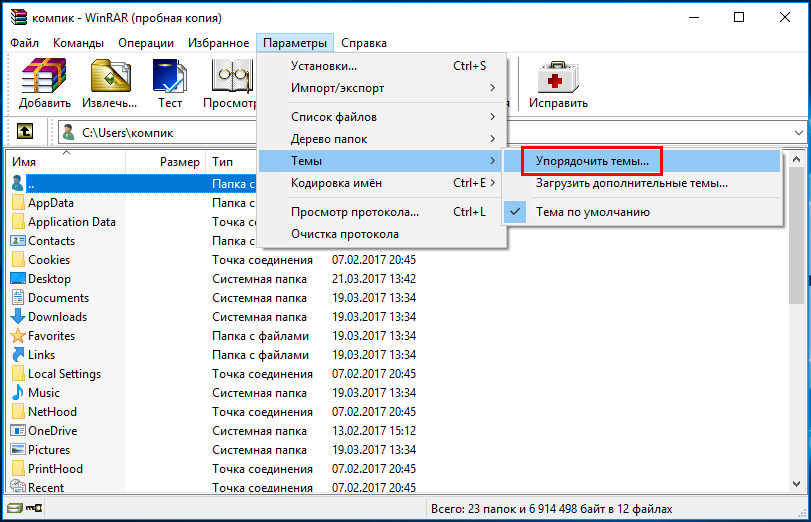Expand the Импорт/экспорт submenu

(x=382, y=88)
